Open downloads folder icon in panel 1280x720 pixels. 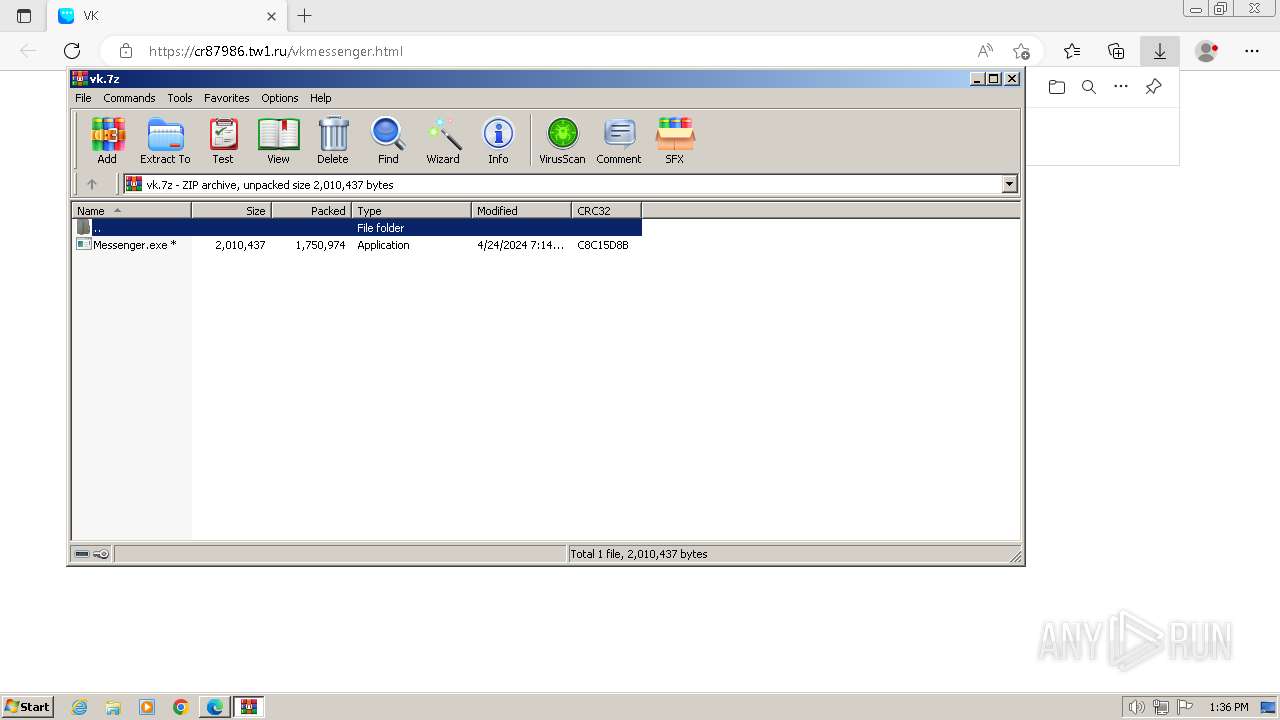click(x=1057, y=87)
